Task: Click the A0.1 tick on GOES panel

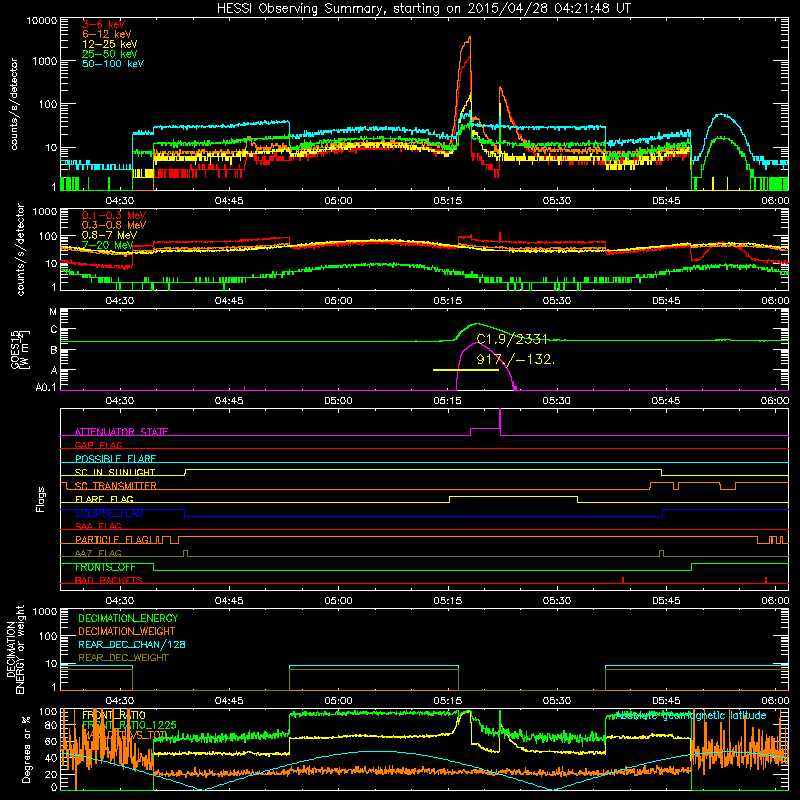Action: 46,388
